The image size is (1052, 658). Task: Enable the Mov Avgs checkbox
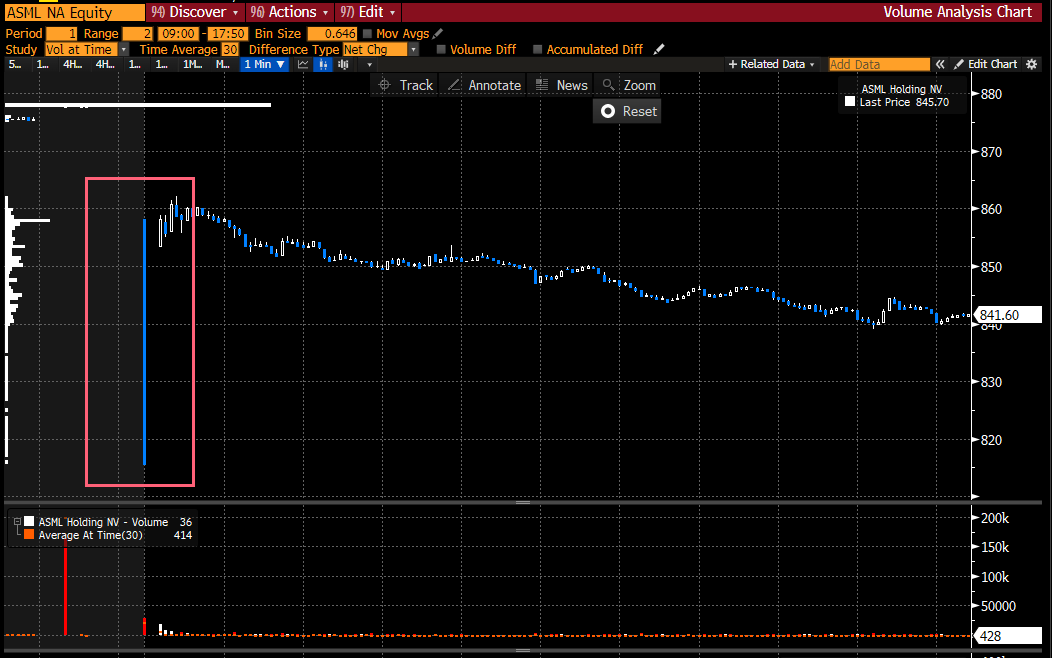point(367,34)
